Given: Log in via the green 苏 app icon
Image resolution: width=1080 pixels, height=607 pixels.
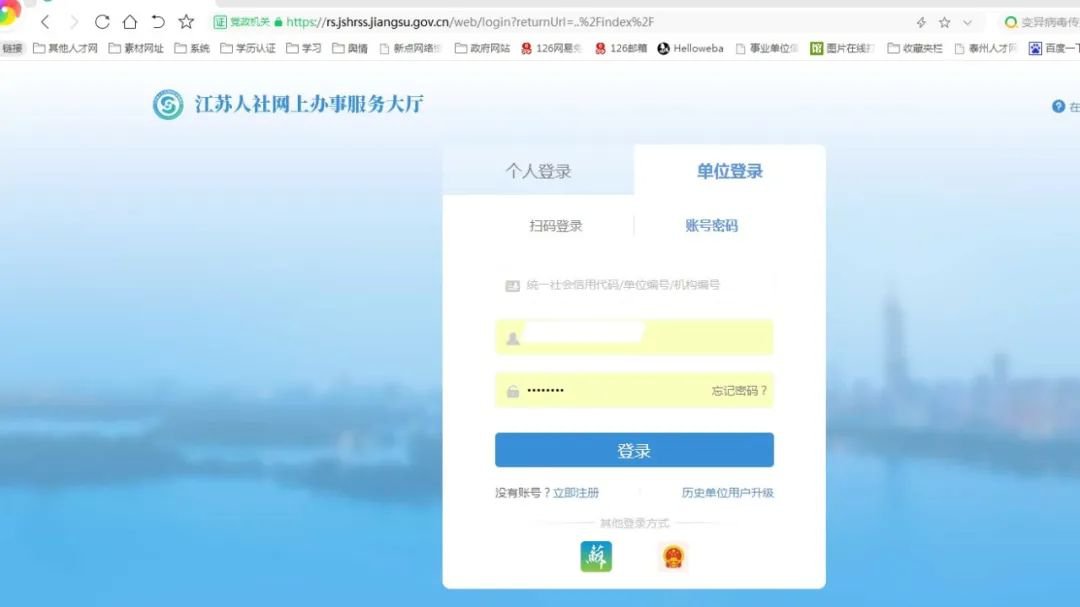Looking at the screenshot, I should click(x=596, y=556).
